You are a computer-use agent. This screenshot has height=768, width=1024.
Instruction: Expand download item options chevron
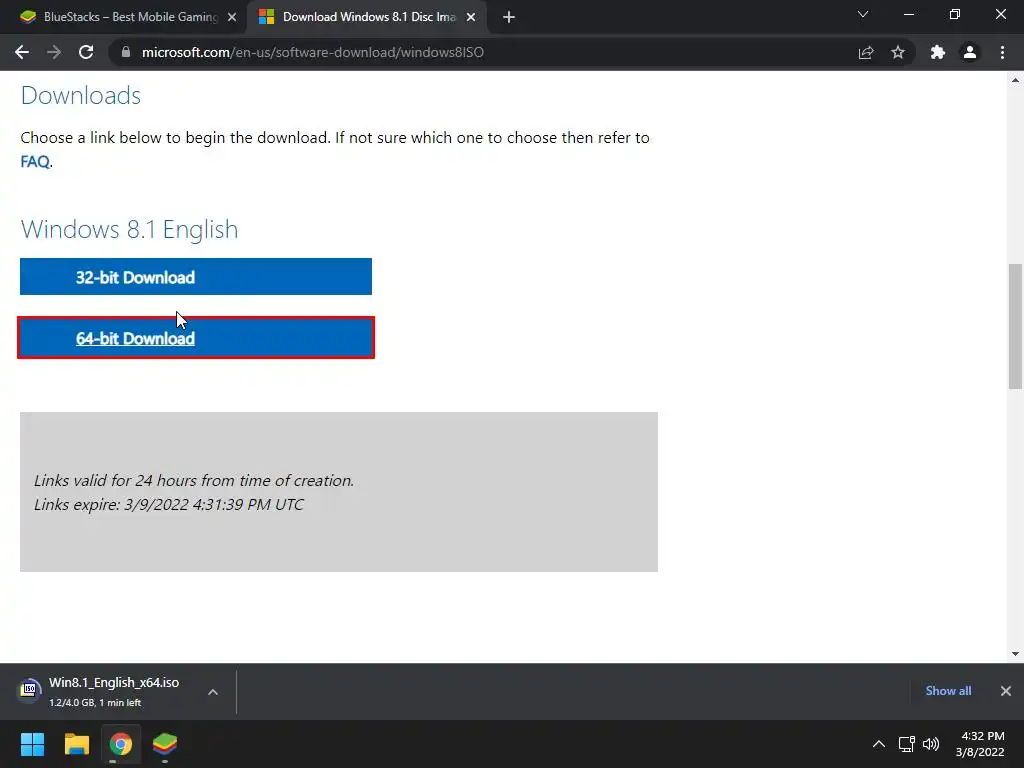pos(213,692)
